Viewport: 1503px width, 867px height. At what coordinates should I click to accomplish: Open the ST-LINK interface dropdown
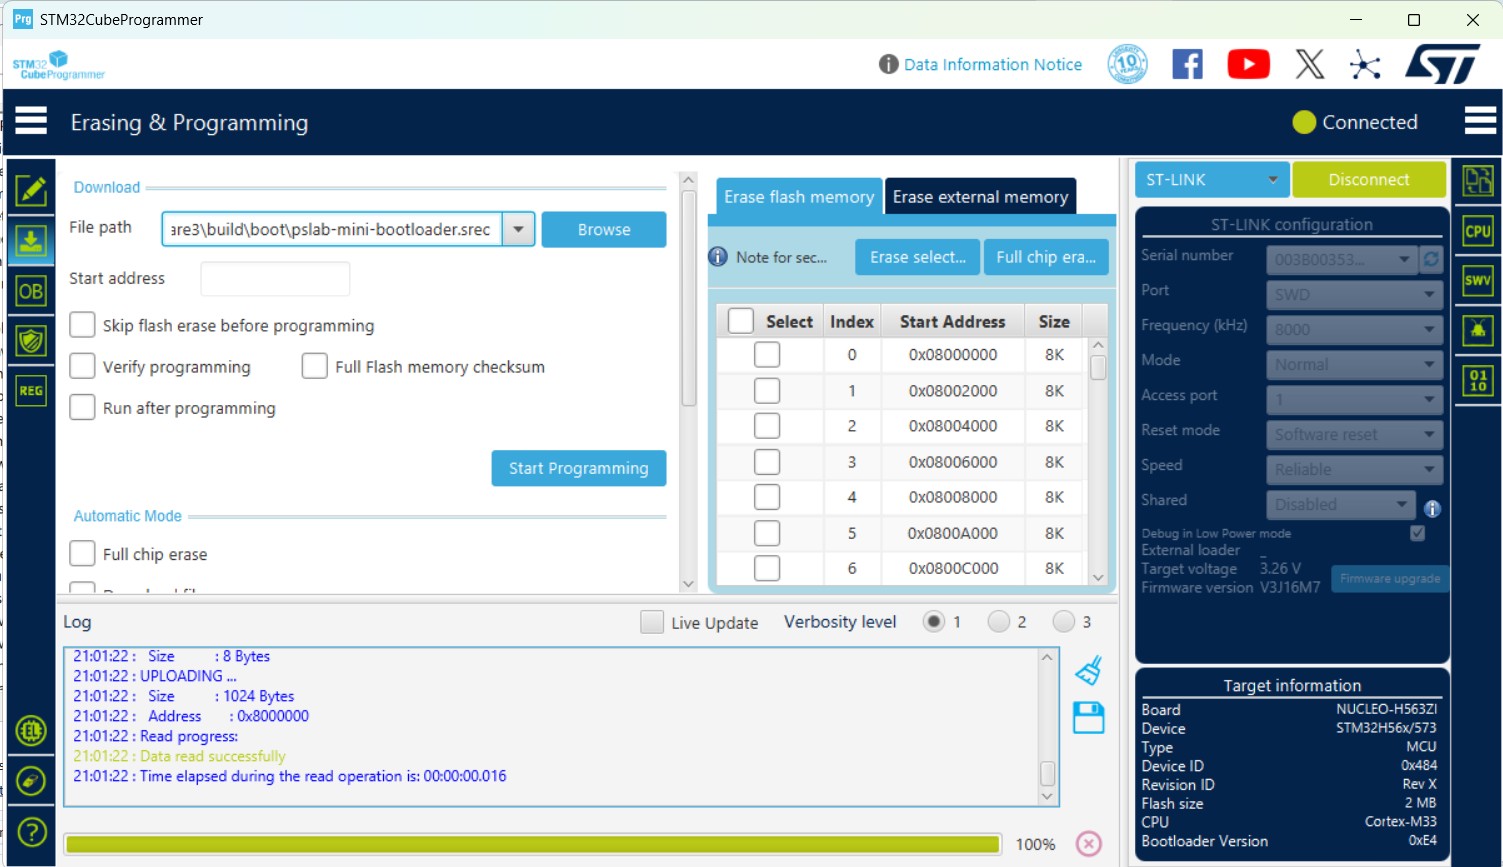point(1212,180)
